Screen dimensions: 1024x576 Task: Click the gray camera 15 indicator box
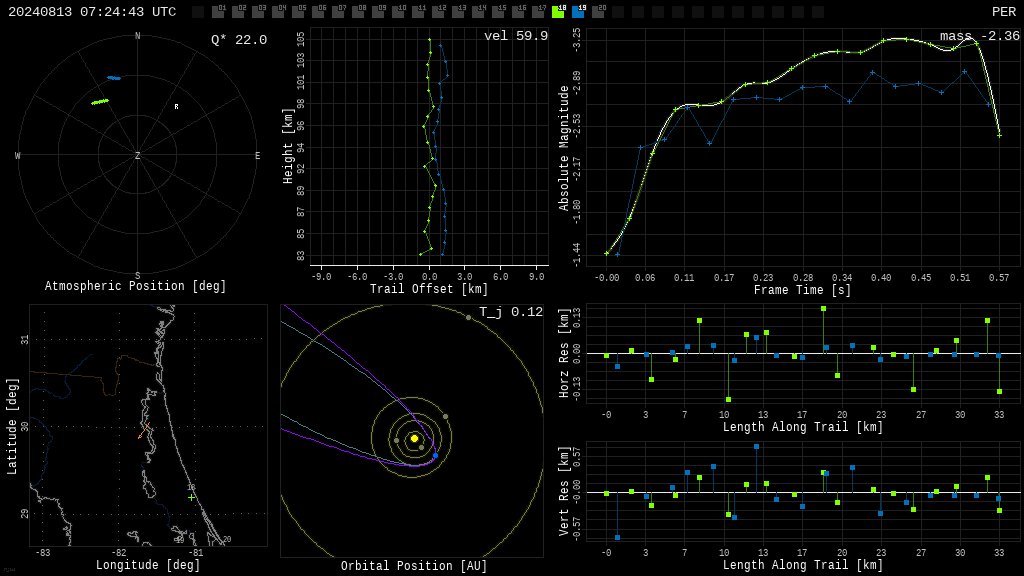click(498, 12)
